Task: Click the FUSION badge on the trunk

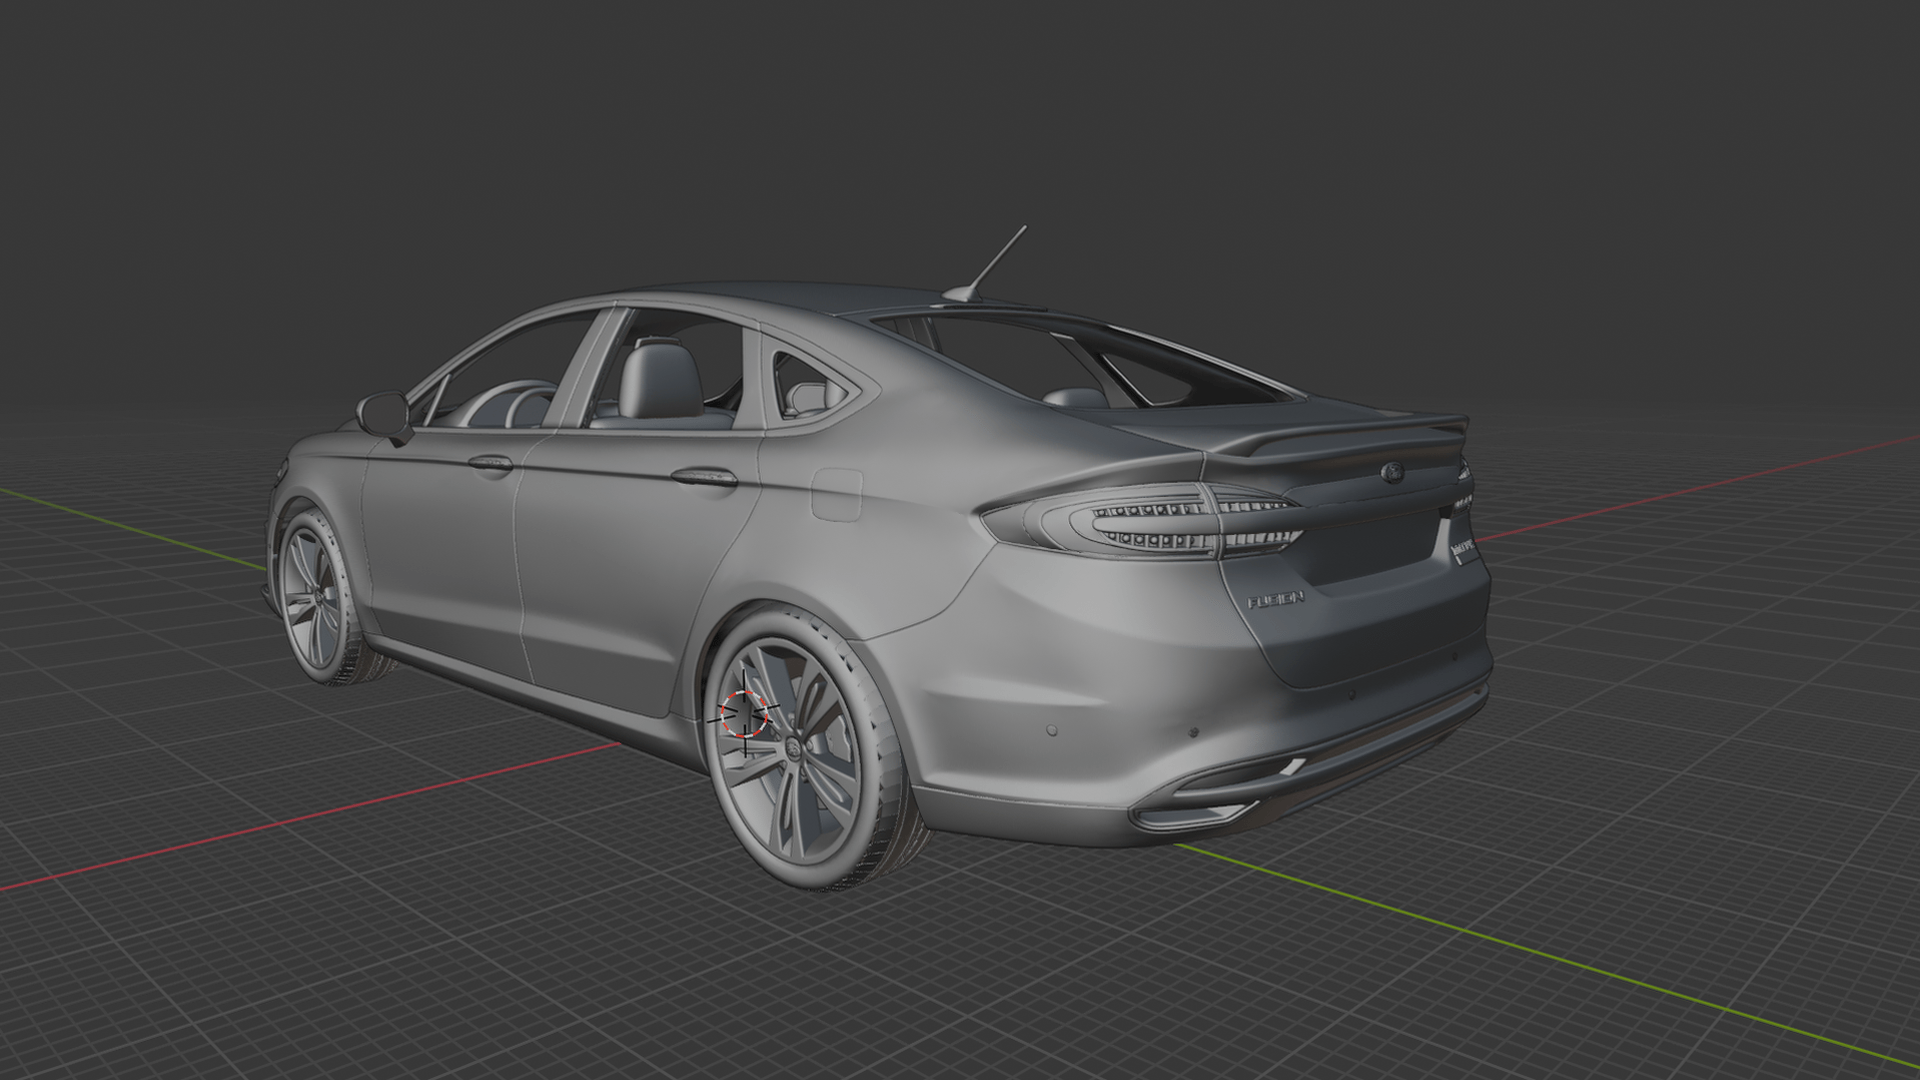Action: tap(1275, 599)
